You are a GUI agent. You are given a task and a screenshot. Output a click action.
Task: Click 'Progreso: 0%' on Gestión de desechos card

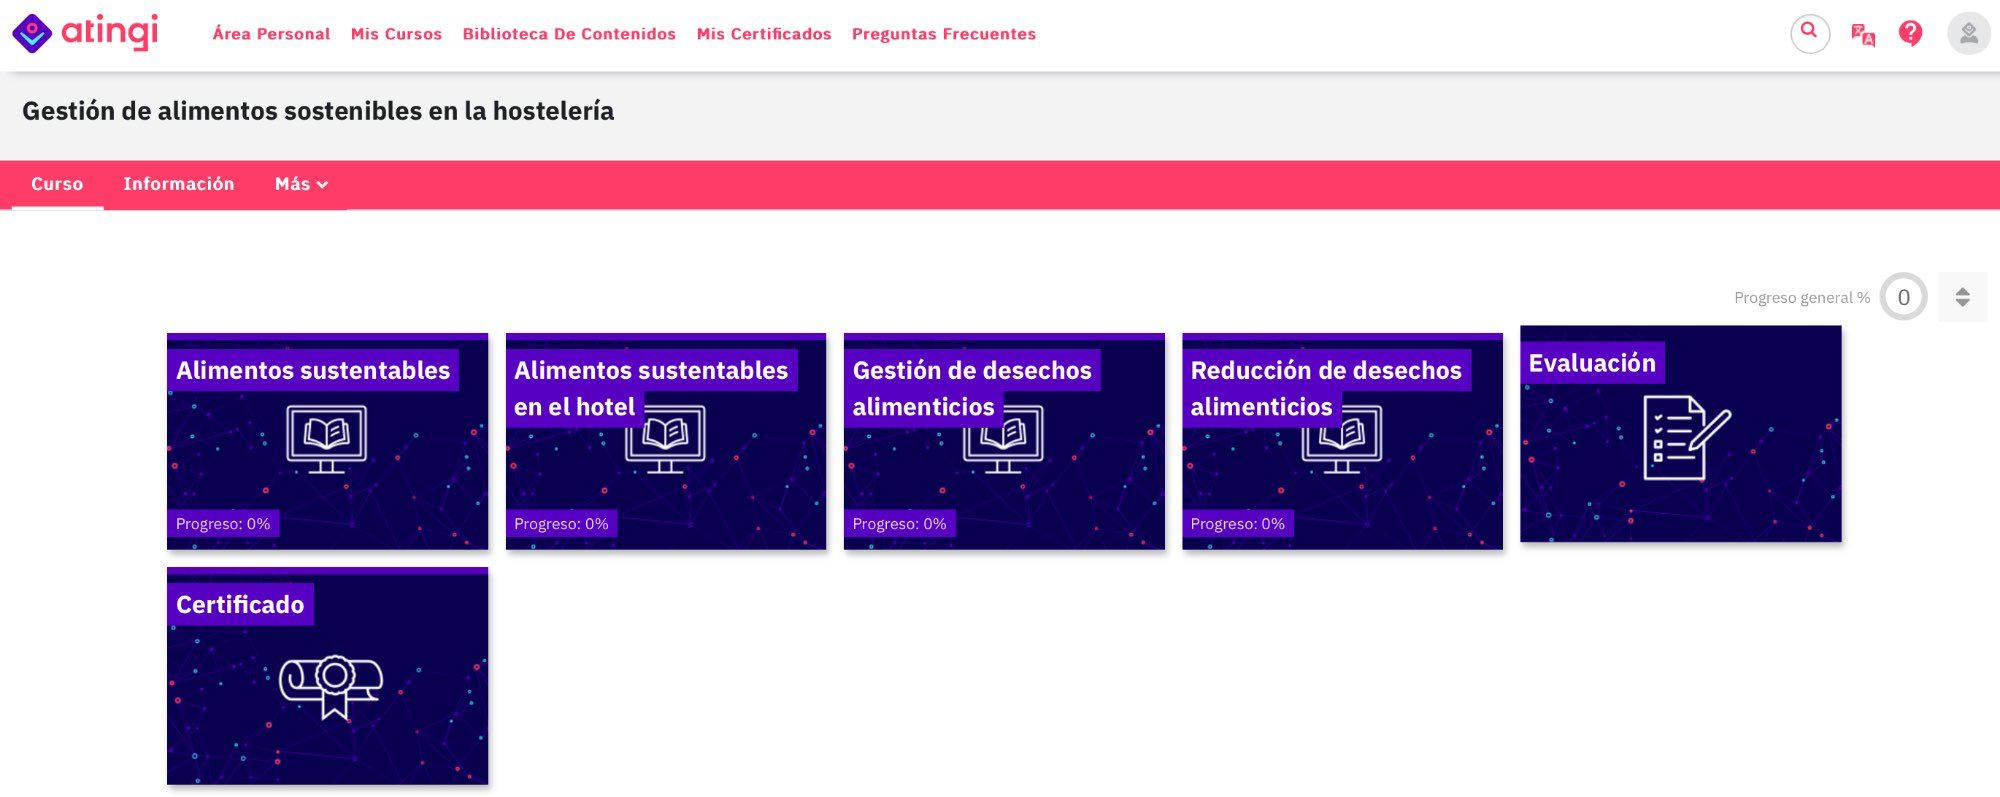(x=899, y=524)
